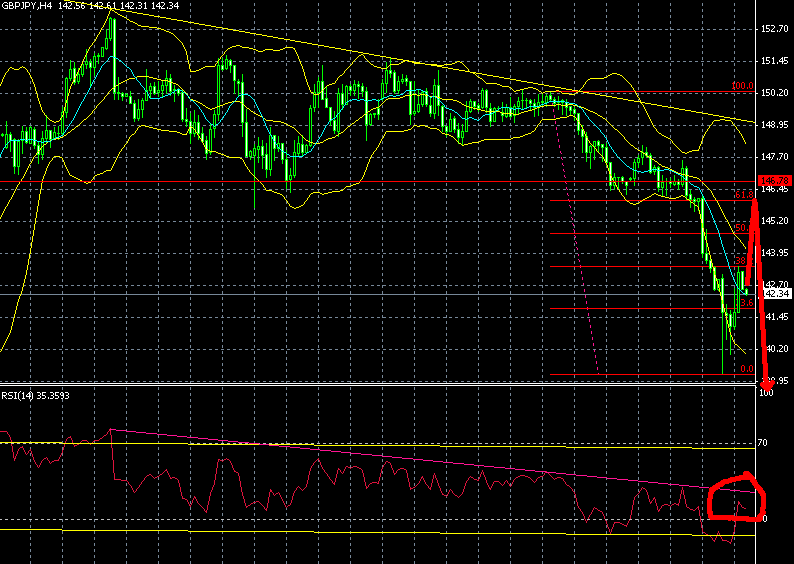794x564 pixels.
Task: Click the 147.70 price axis label
Action: click(x=775, y=157)
